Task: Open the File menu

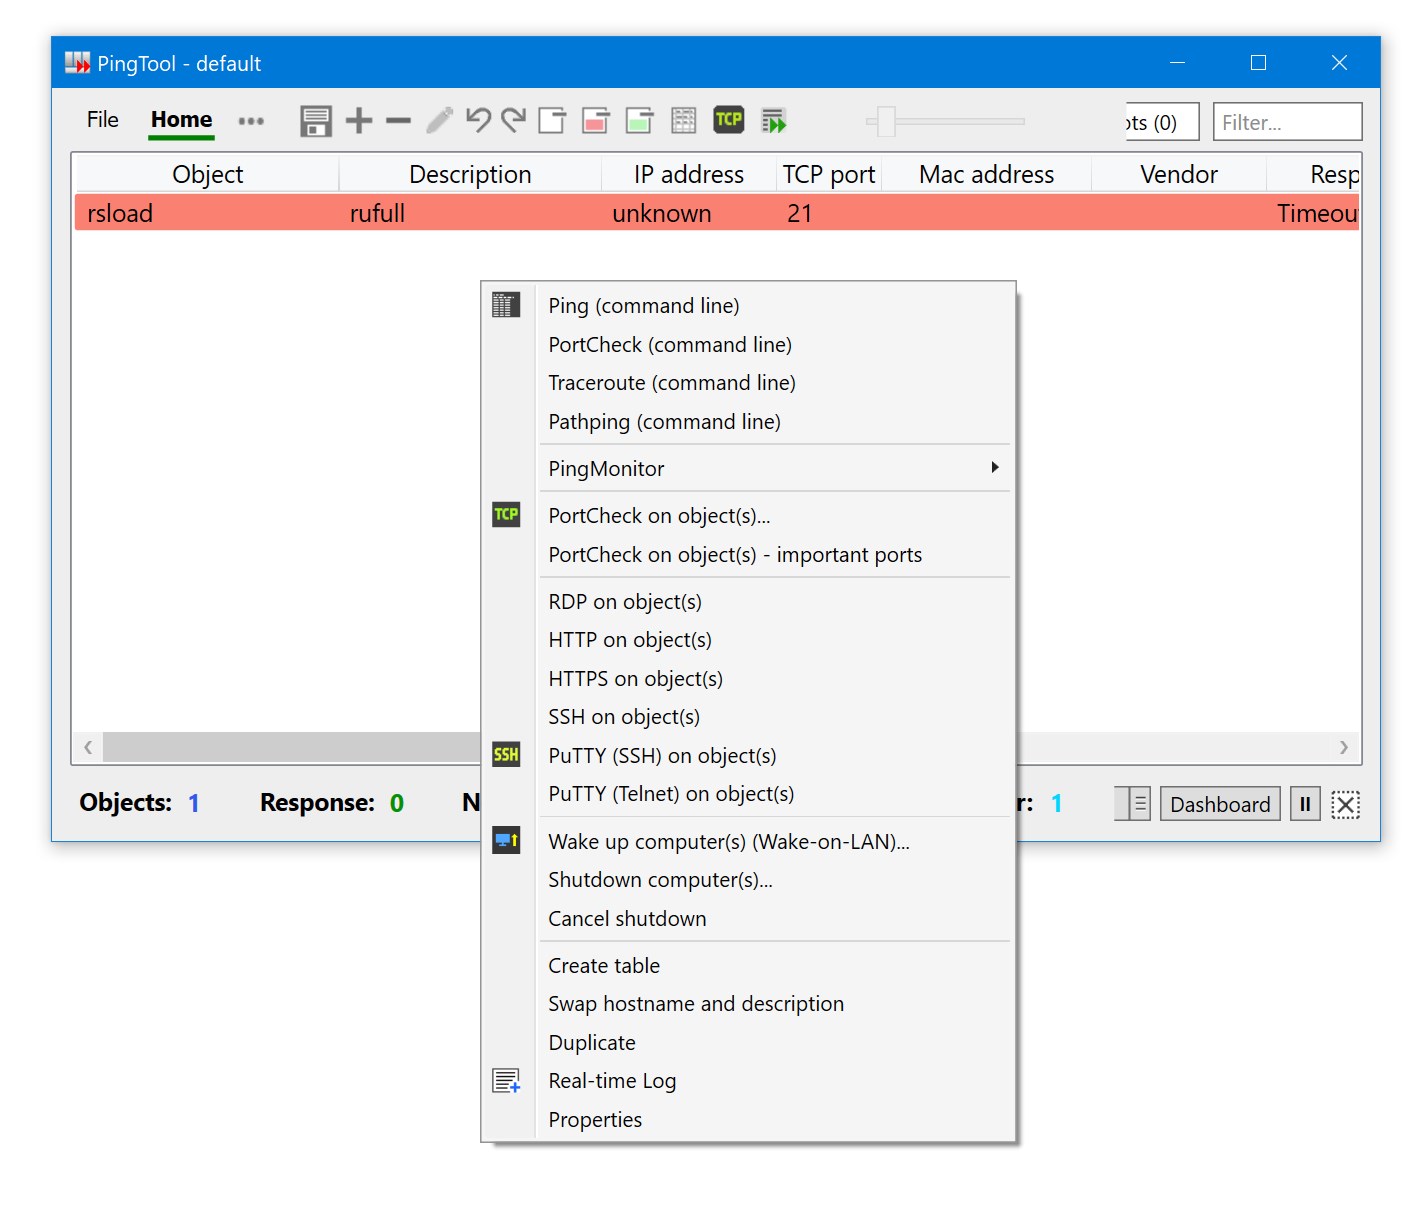Action: pos(101,119)
